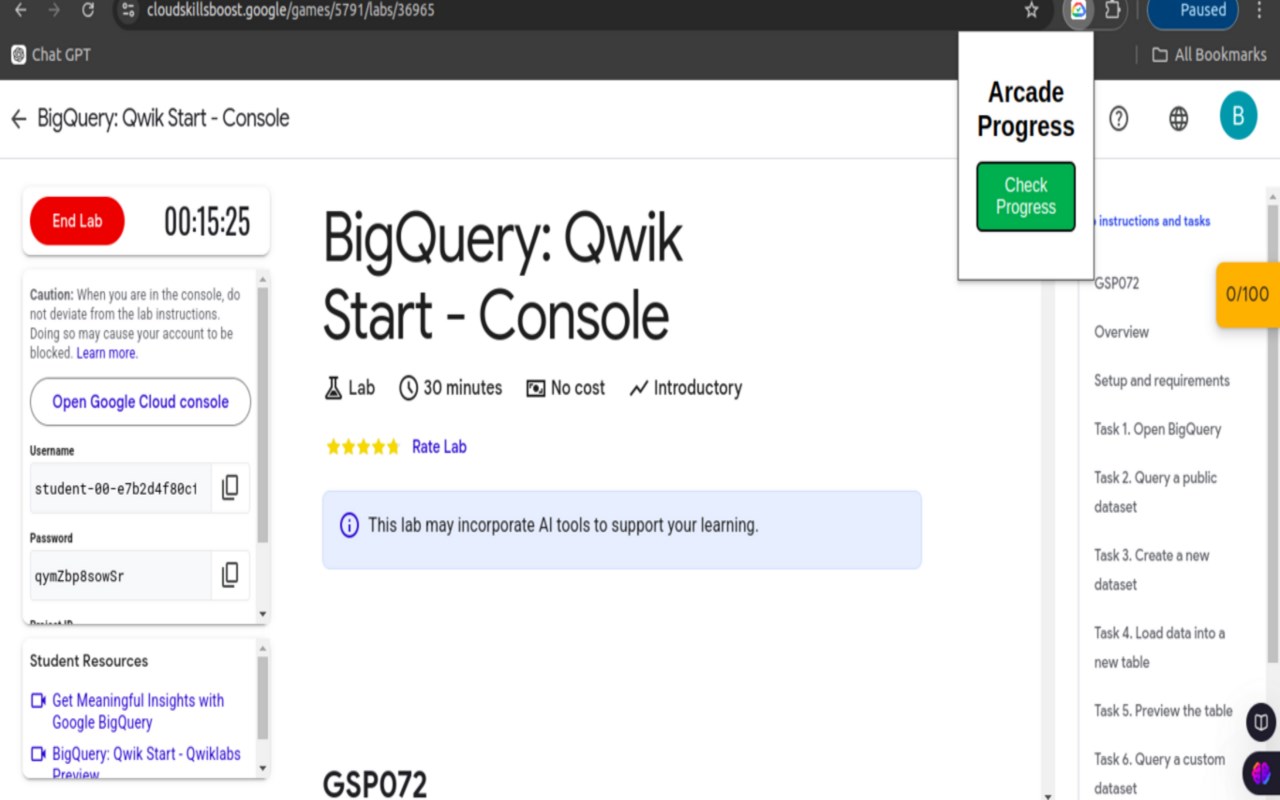Reload the page
The image size is (1280, 800).
[88, 10]
